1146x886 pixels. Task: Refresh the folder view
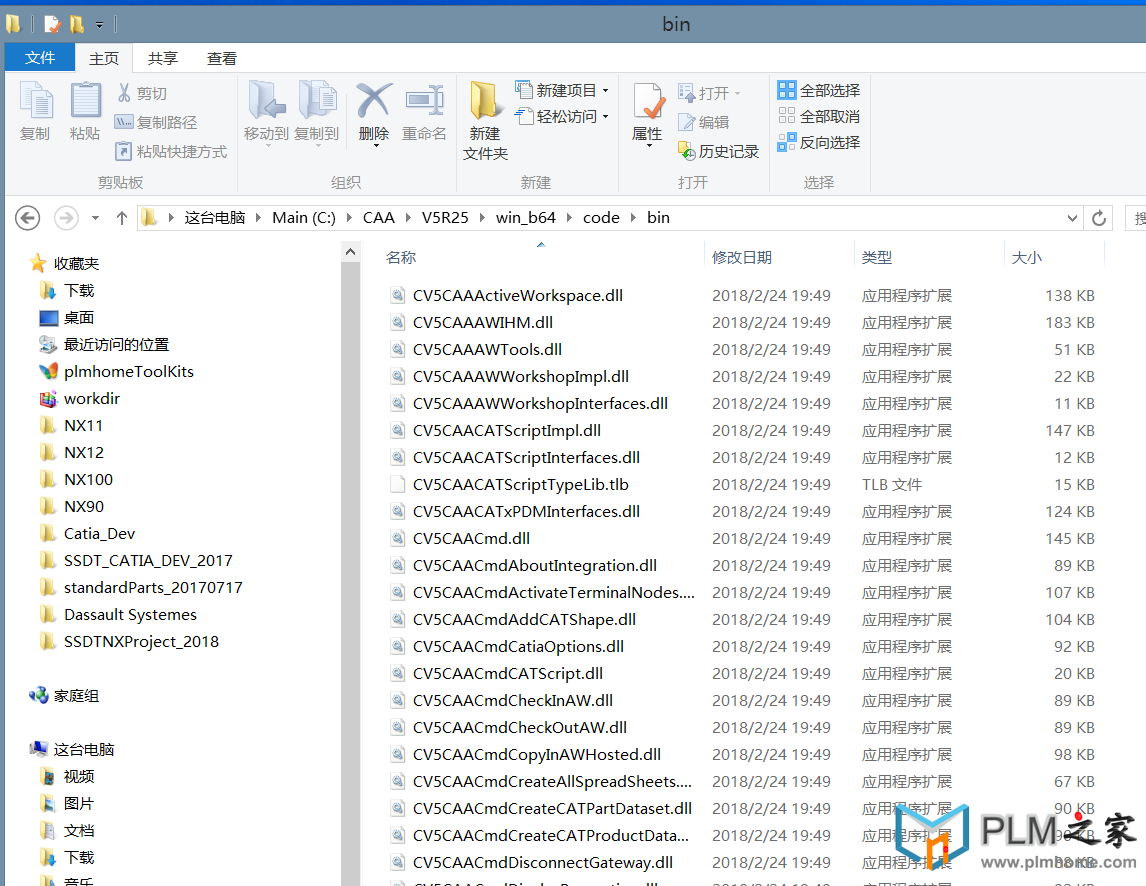pyautogui.click(x=1098, y=218)
